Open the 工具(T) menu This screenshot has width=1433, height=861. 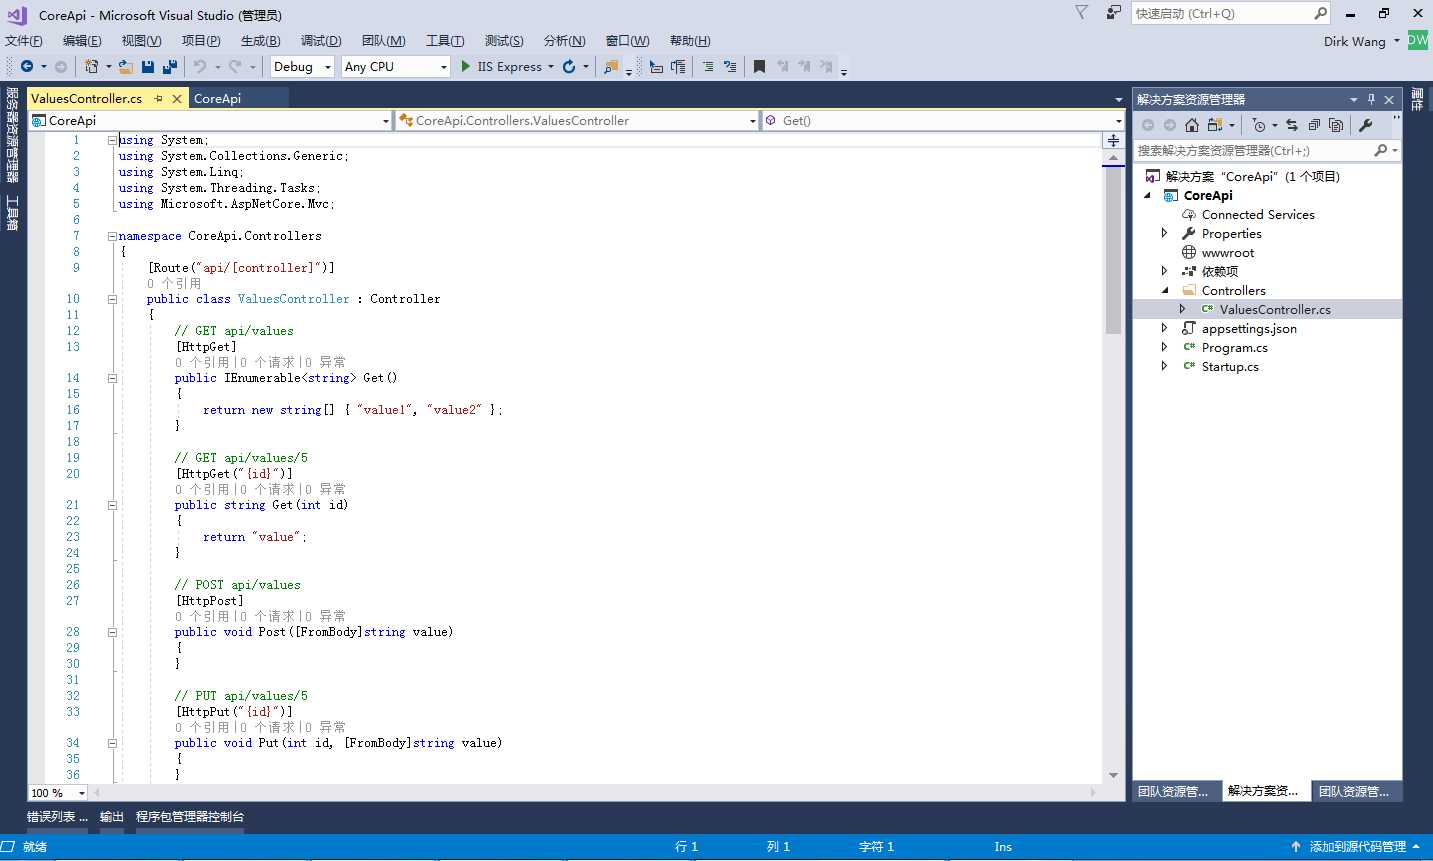click(445, 40)
